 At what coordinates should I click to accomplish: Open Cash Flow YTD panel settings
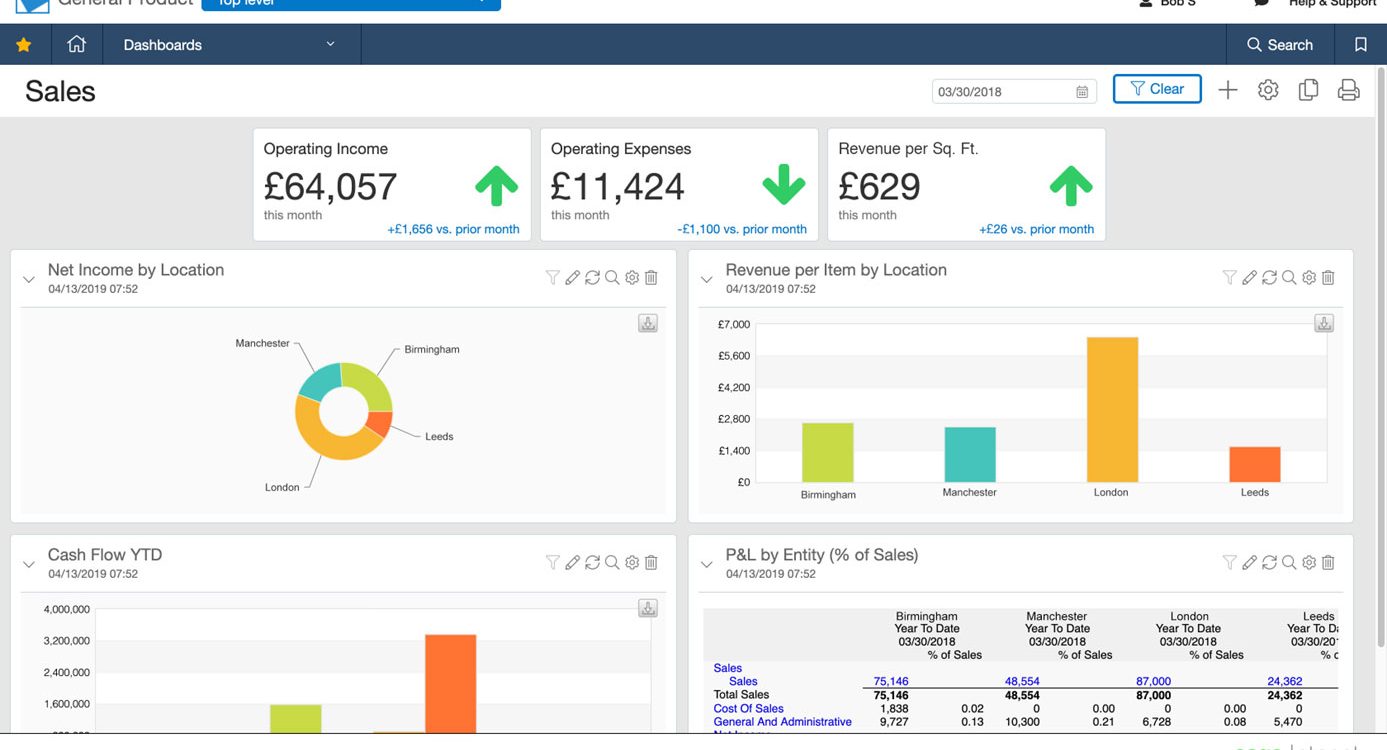click(x=632, y=563)
